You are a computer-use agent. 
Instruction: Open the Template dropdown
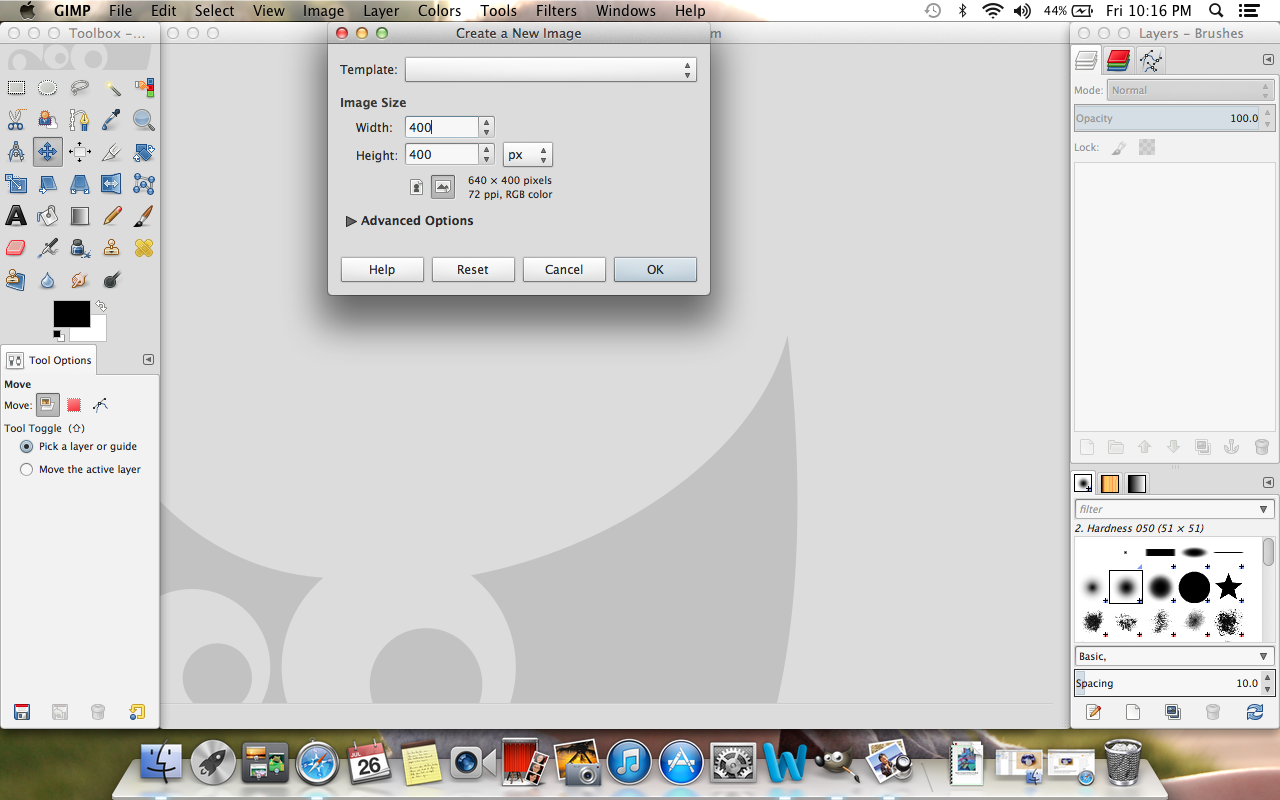(551, 70)
